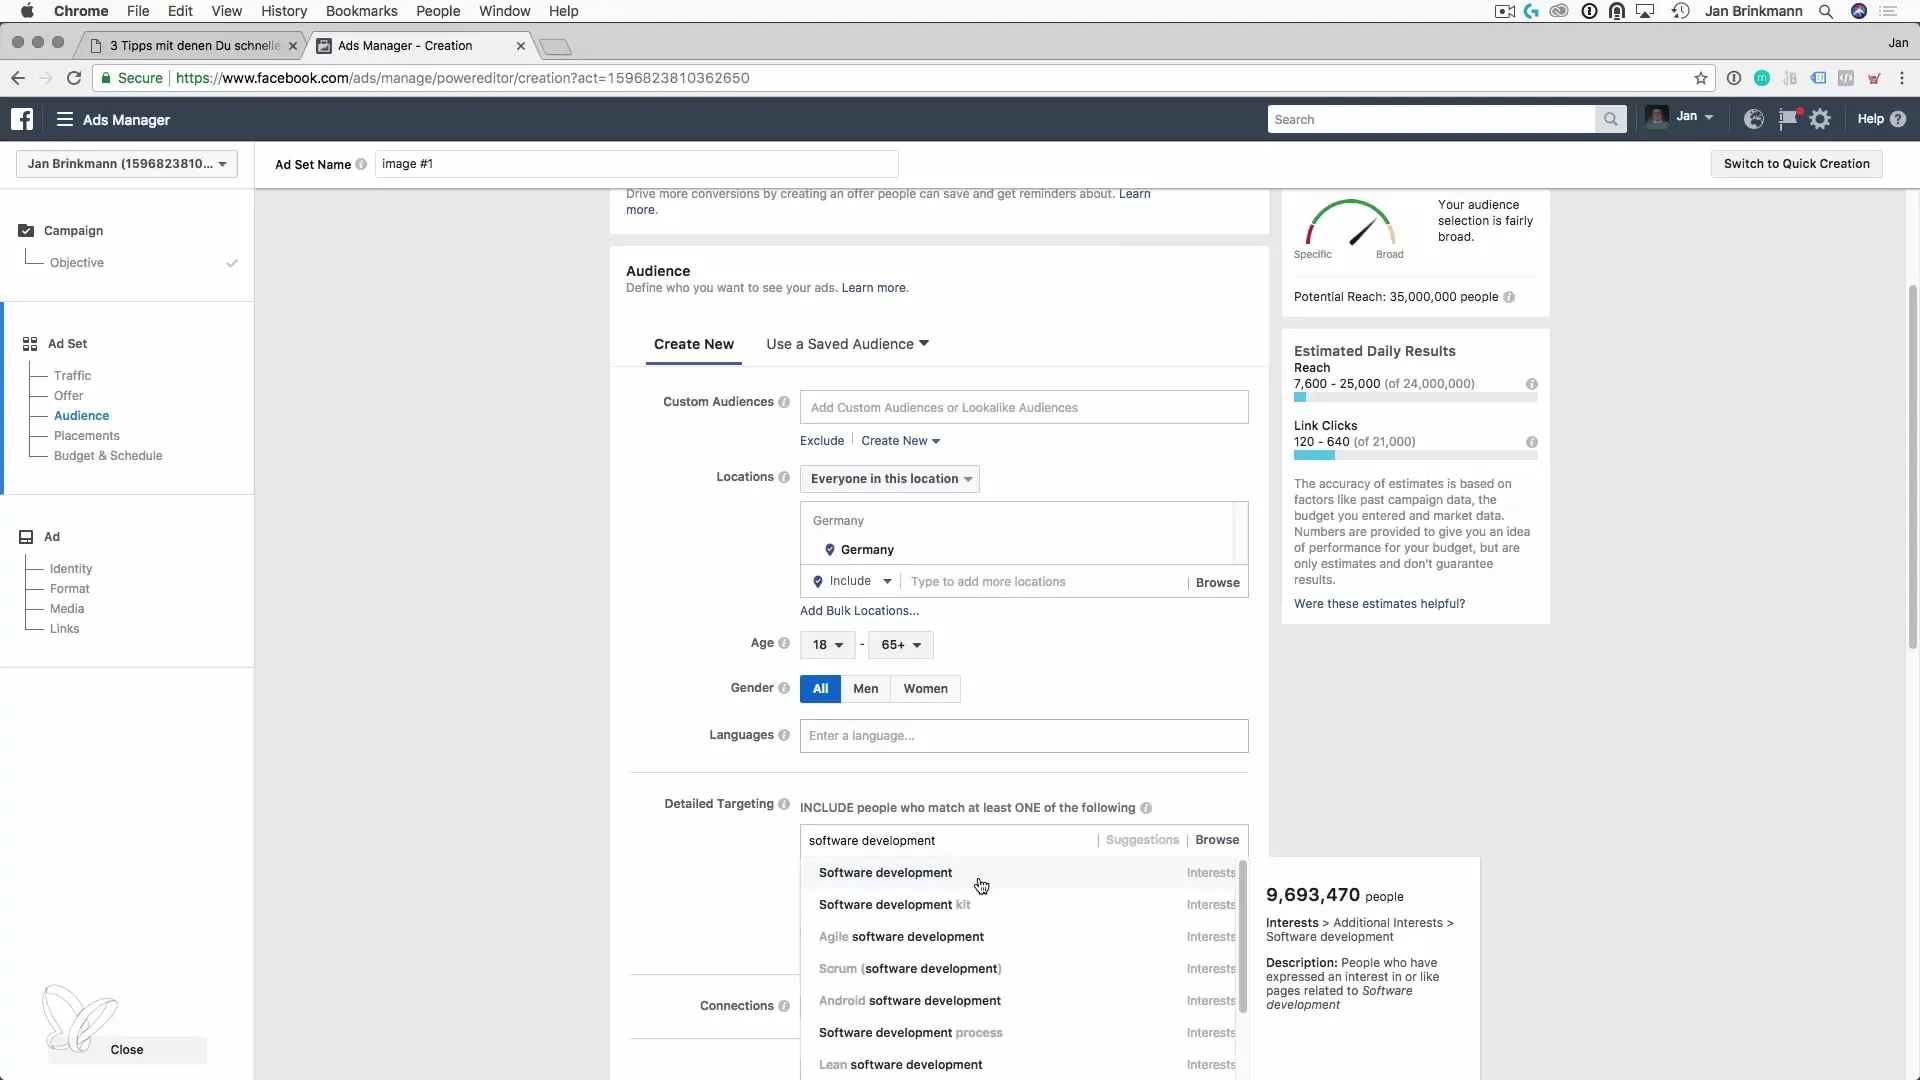Click the Add Bulk Locations link
The width and height of the screenshot is (1920, 1080).
[859, 611]
